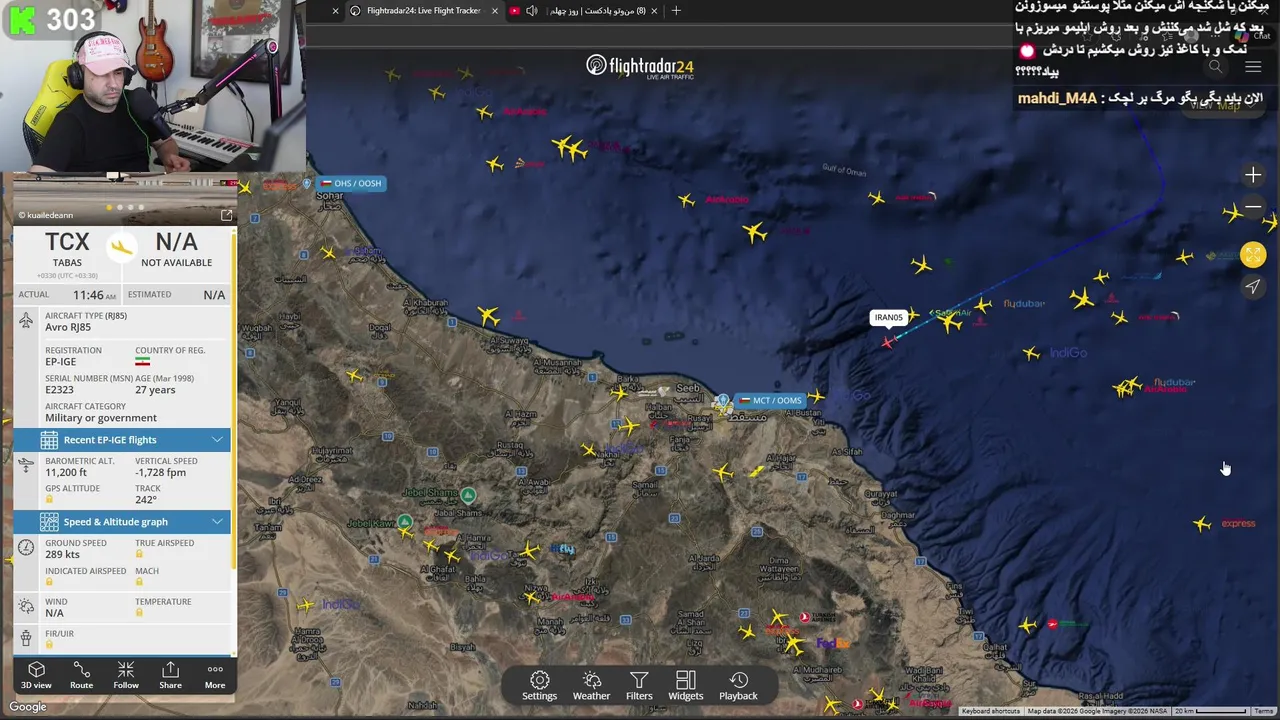The image size is (1280, 720).
Task: Click the 11,200 ft barometric altitude value
Action: pos(66,472)
